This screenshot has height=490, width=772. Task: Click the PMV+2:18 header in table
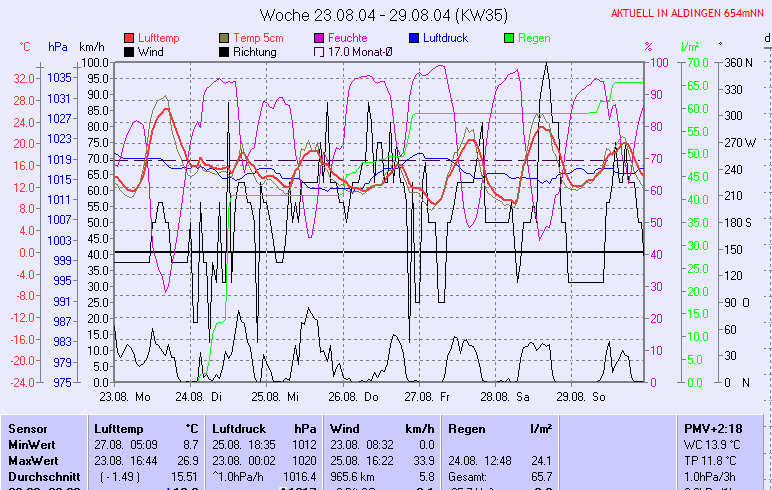coord(711,428)
